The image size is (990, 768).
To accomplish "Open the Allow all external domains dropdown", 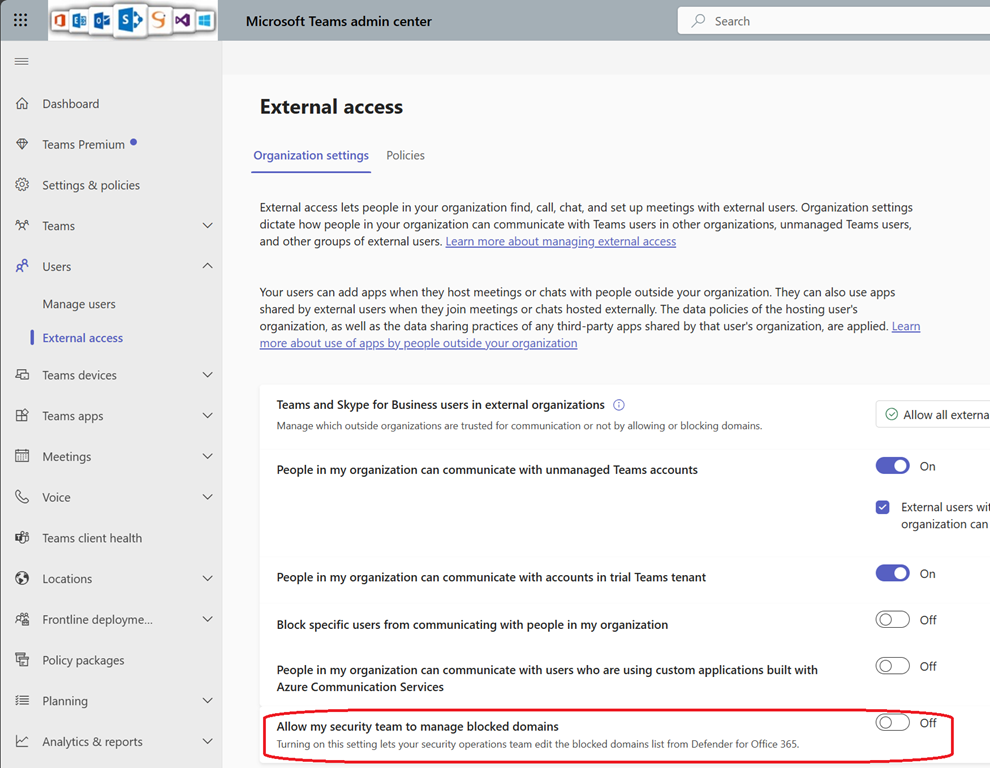I will (x=934, y=414).
